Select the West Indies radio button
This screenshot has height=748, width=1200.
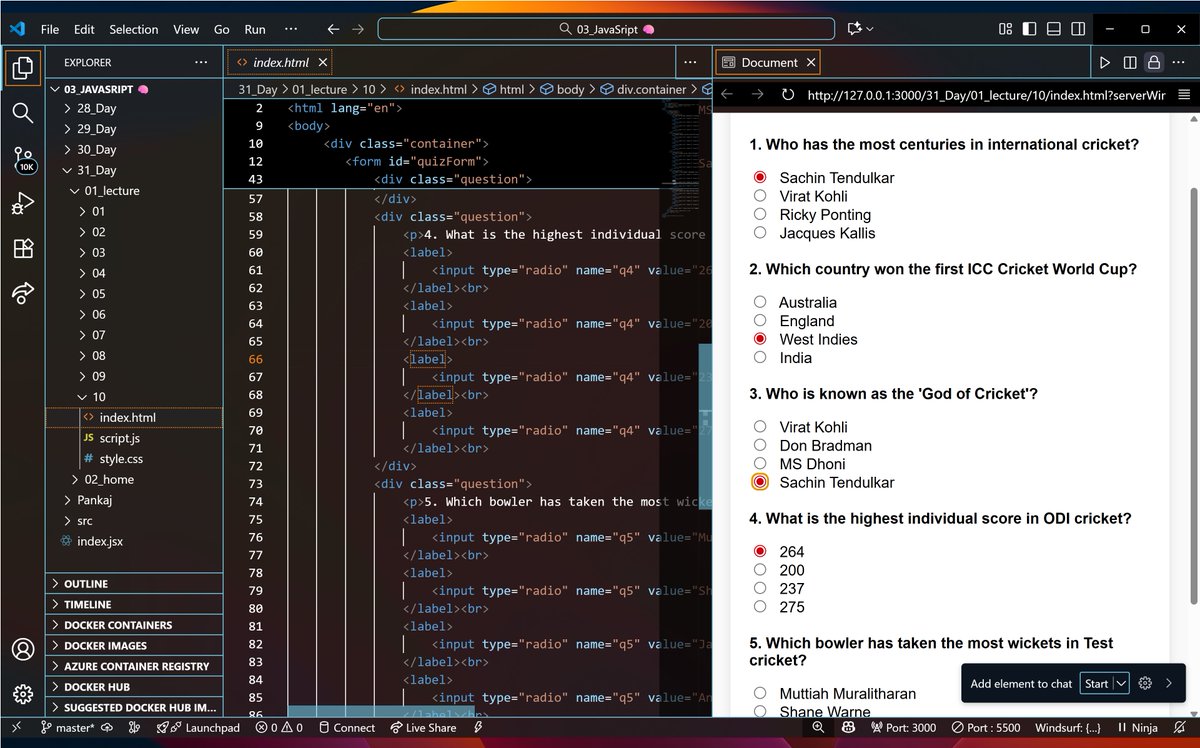point(760,339)
